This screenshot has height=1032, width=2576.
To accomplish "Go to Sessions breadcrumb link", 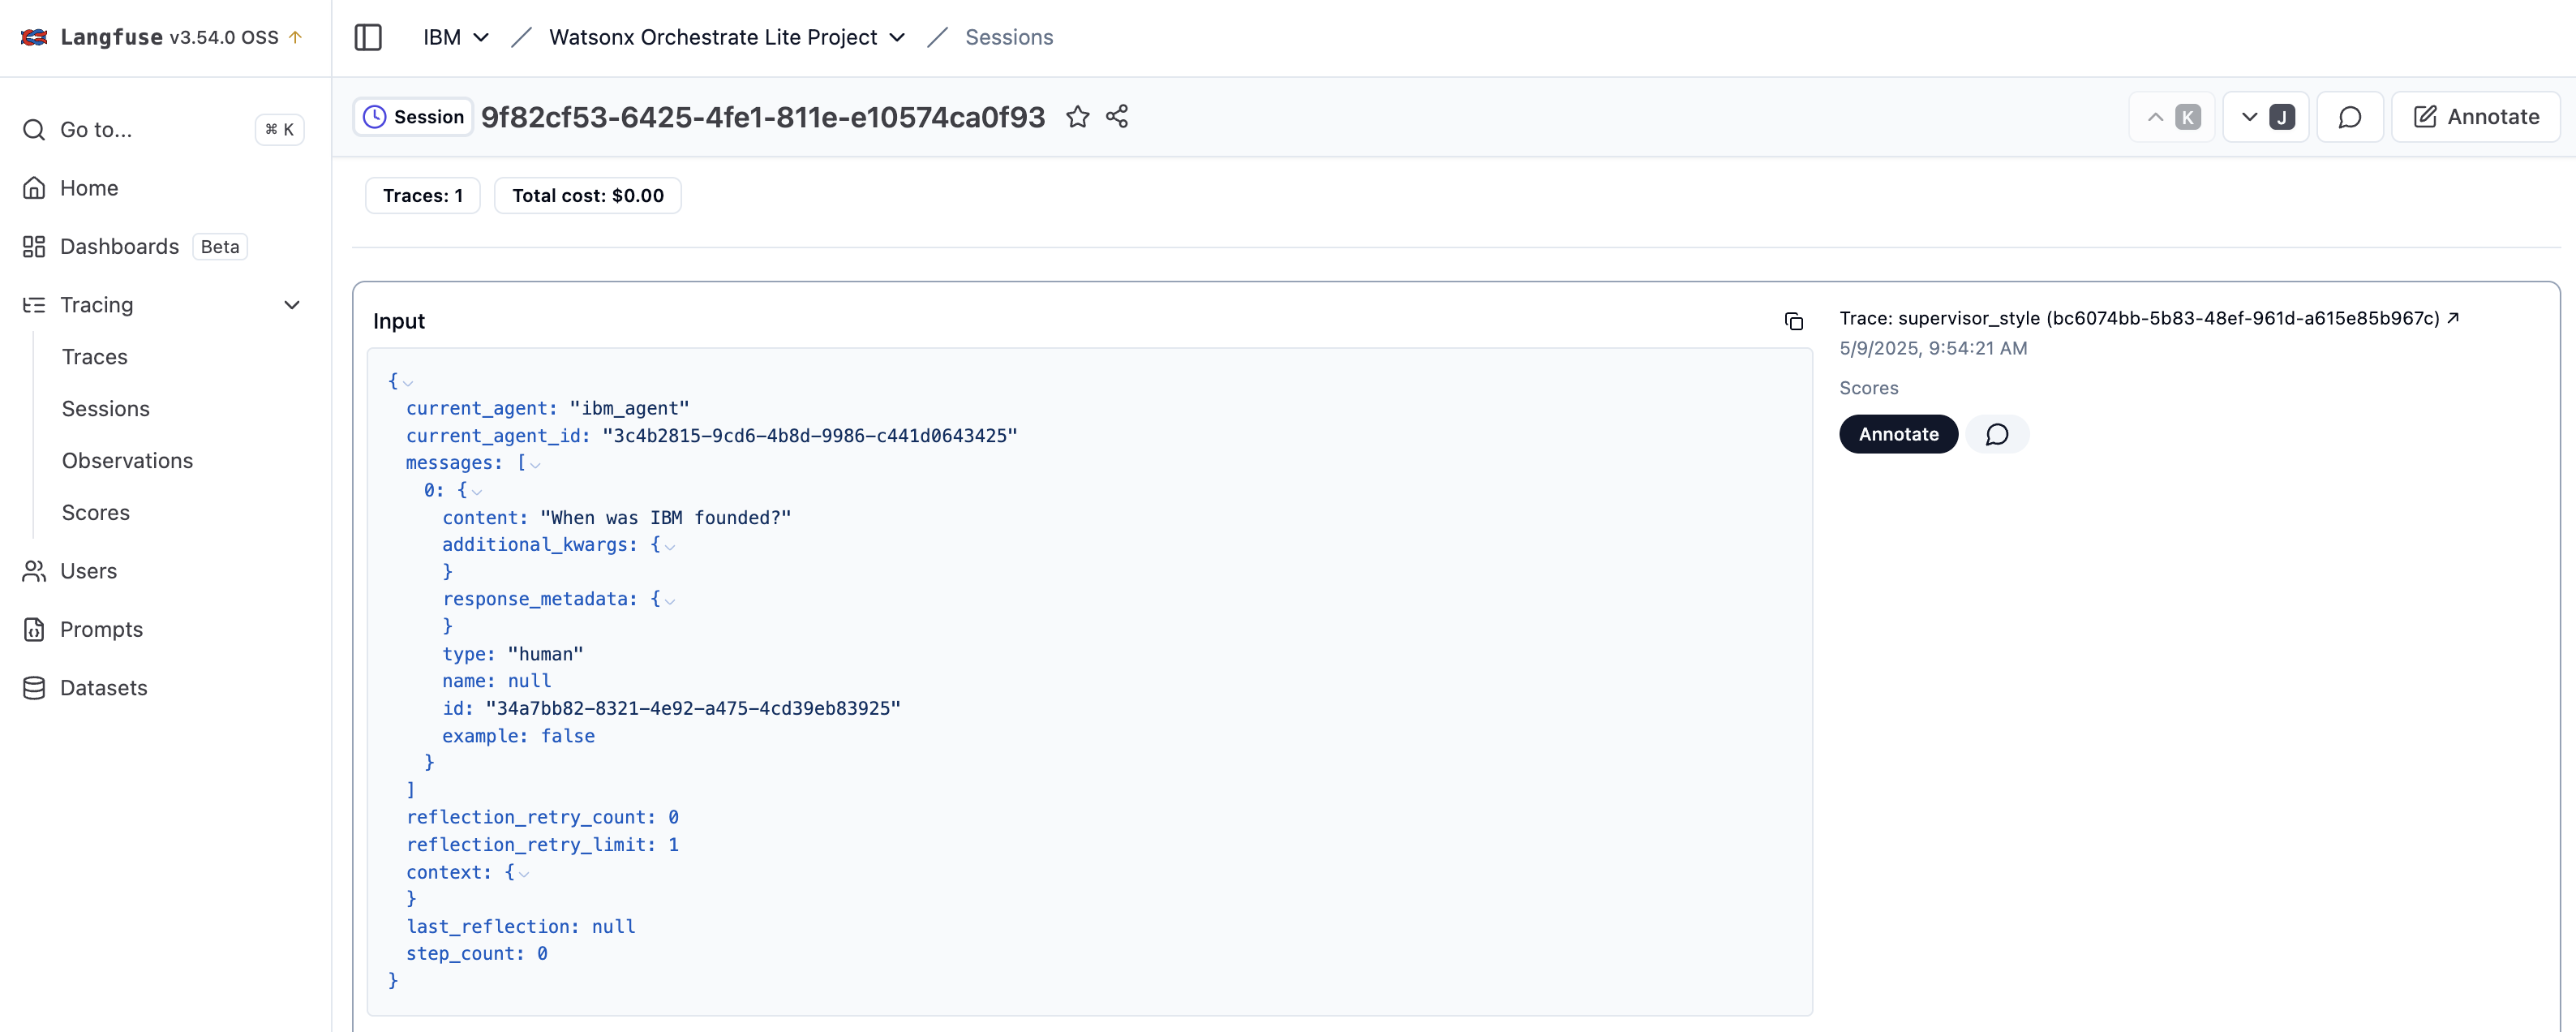I will coord(1009,37).
